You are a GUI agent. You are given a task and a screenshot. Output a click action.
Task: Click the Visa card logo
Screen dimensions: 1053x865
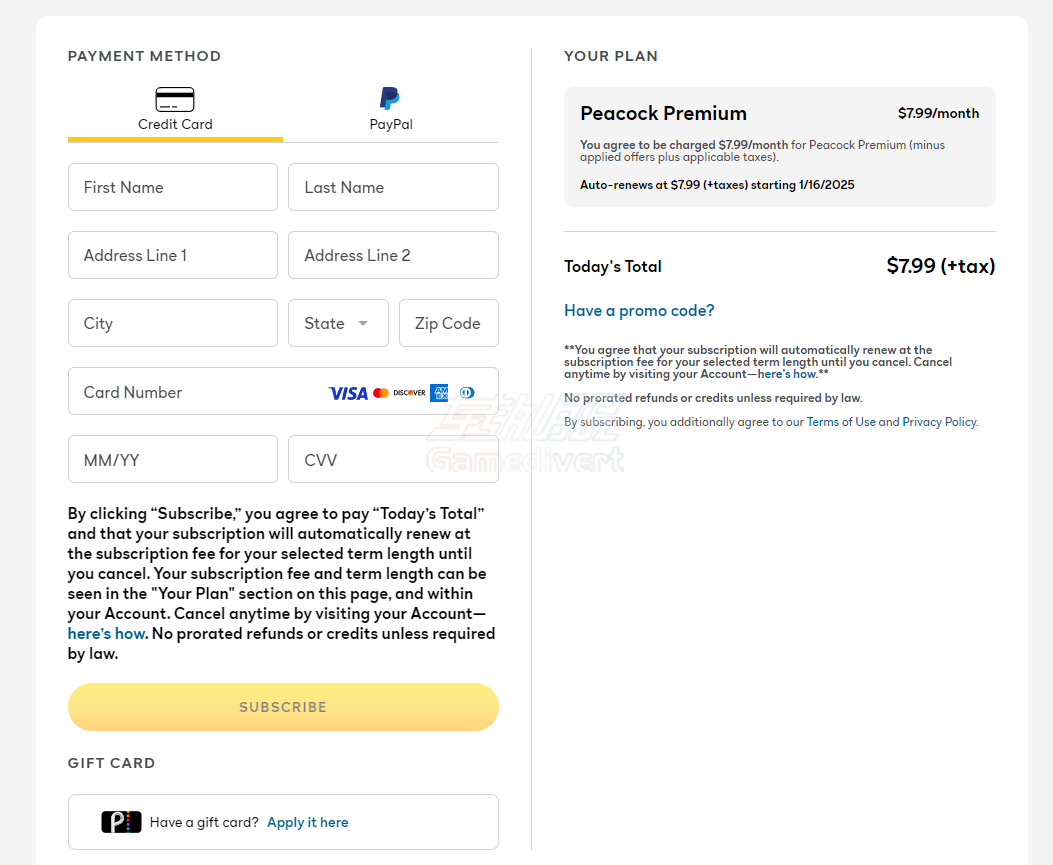(x=348, y=393)
